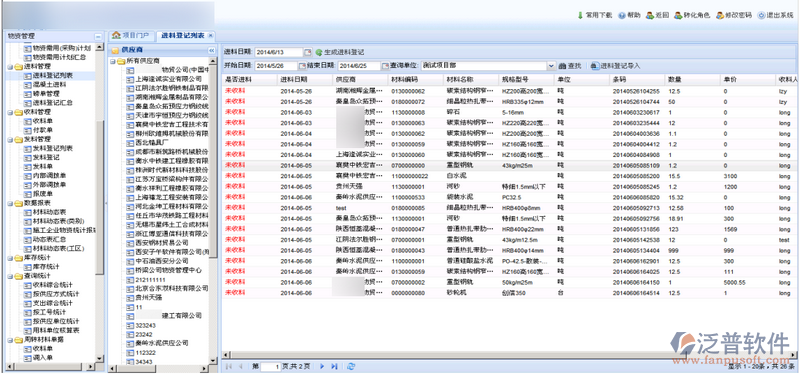This screenshot has height=376, width=800.
Task: Open calendar picker for 结束日期
Action: (385, 66)
